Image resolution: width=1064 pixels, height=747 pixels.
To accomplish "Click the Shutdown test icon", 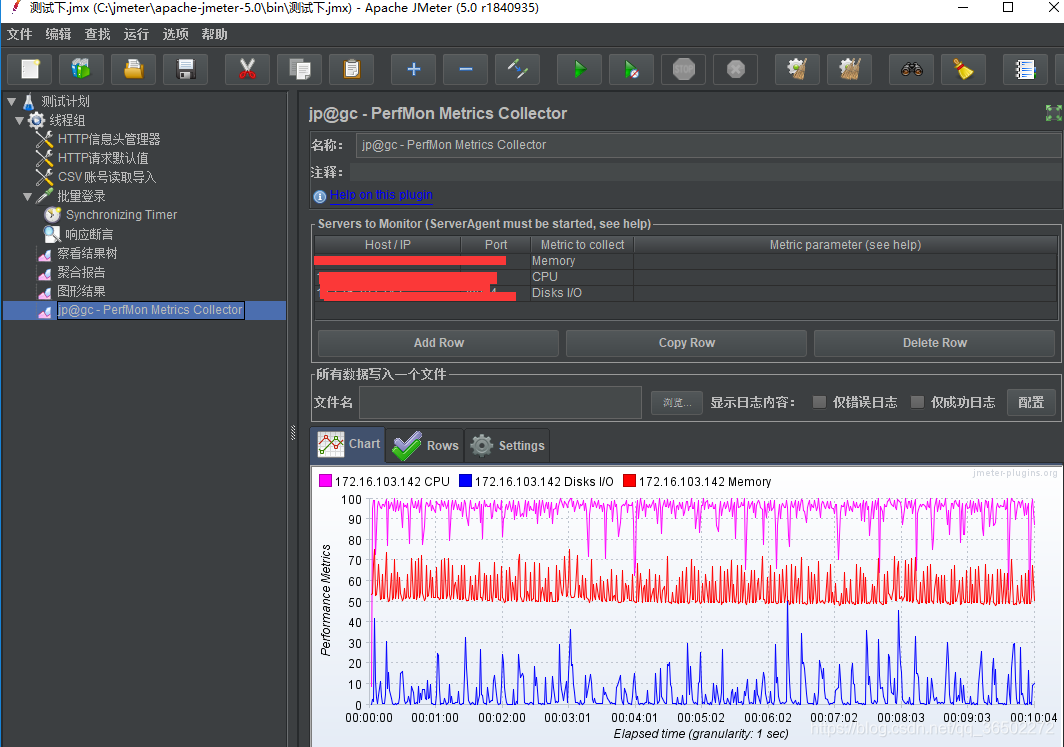I will [736, 69].
